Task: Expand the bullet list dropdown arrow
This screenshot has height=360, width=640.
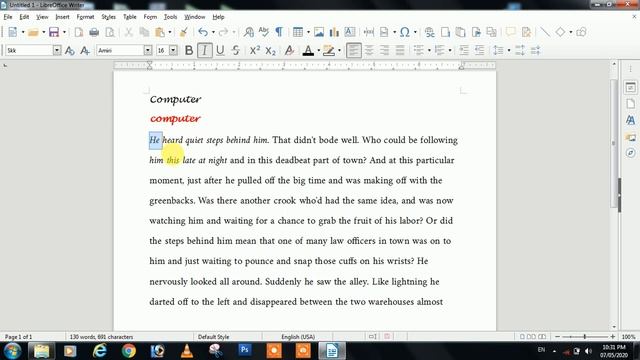Action: (429, 50)
